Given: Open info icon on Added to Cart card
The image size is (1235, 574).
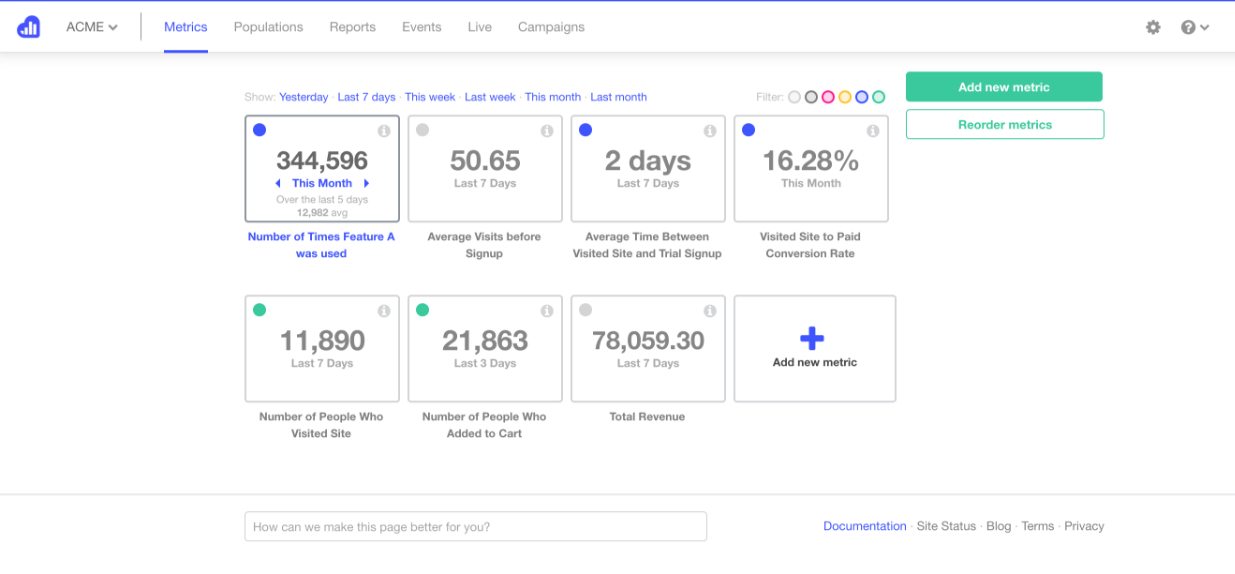Looking at the screenshot, I should click(547, 311).
